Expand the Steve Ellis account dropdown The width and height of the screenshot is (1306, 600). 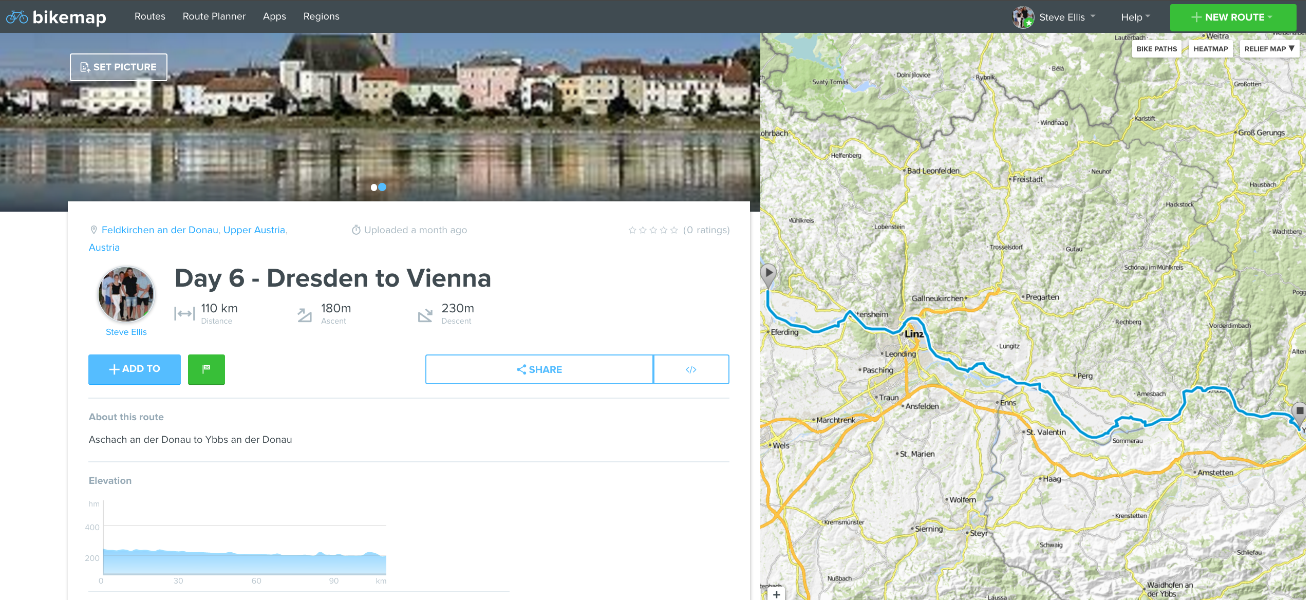click(x=1068, y=17)
